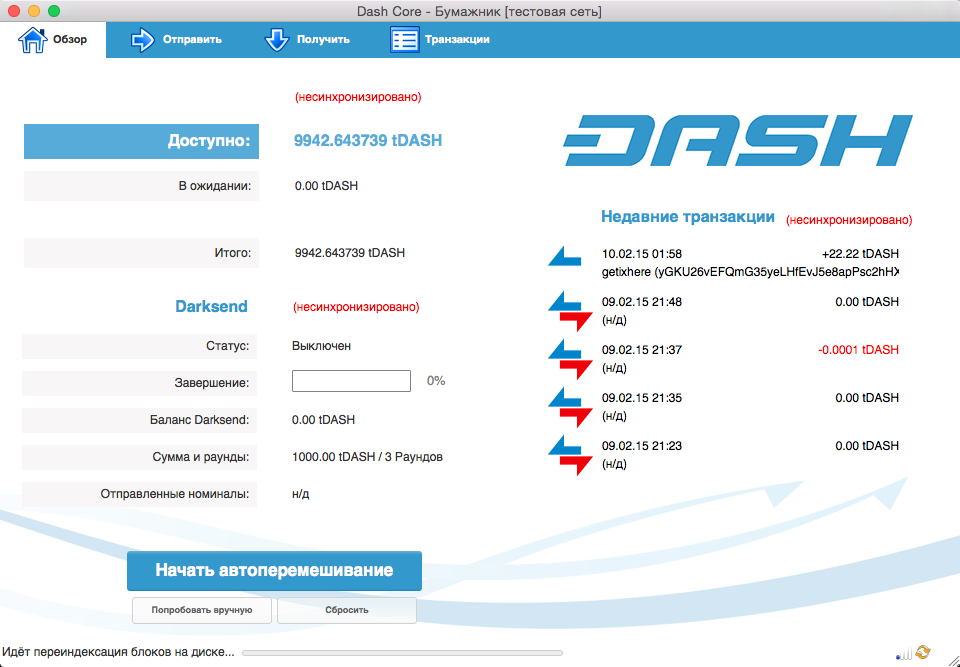
Task: Click the getixhere address line
Action: point(750,272)
